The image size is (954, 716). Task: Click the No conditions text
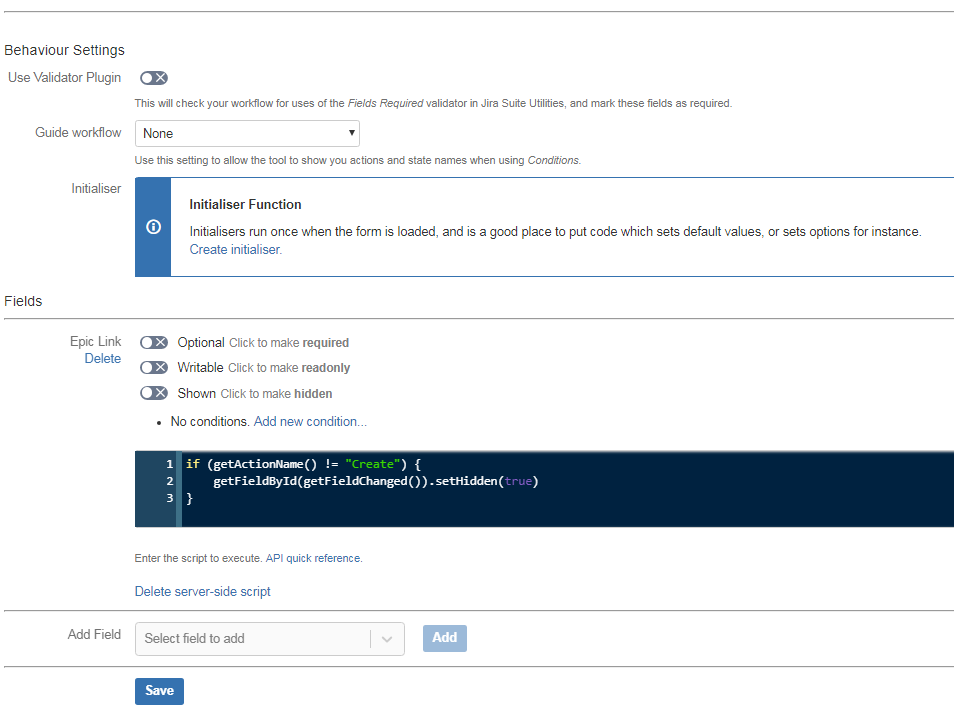click(210, 422)
